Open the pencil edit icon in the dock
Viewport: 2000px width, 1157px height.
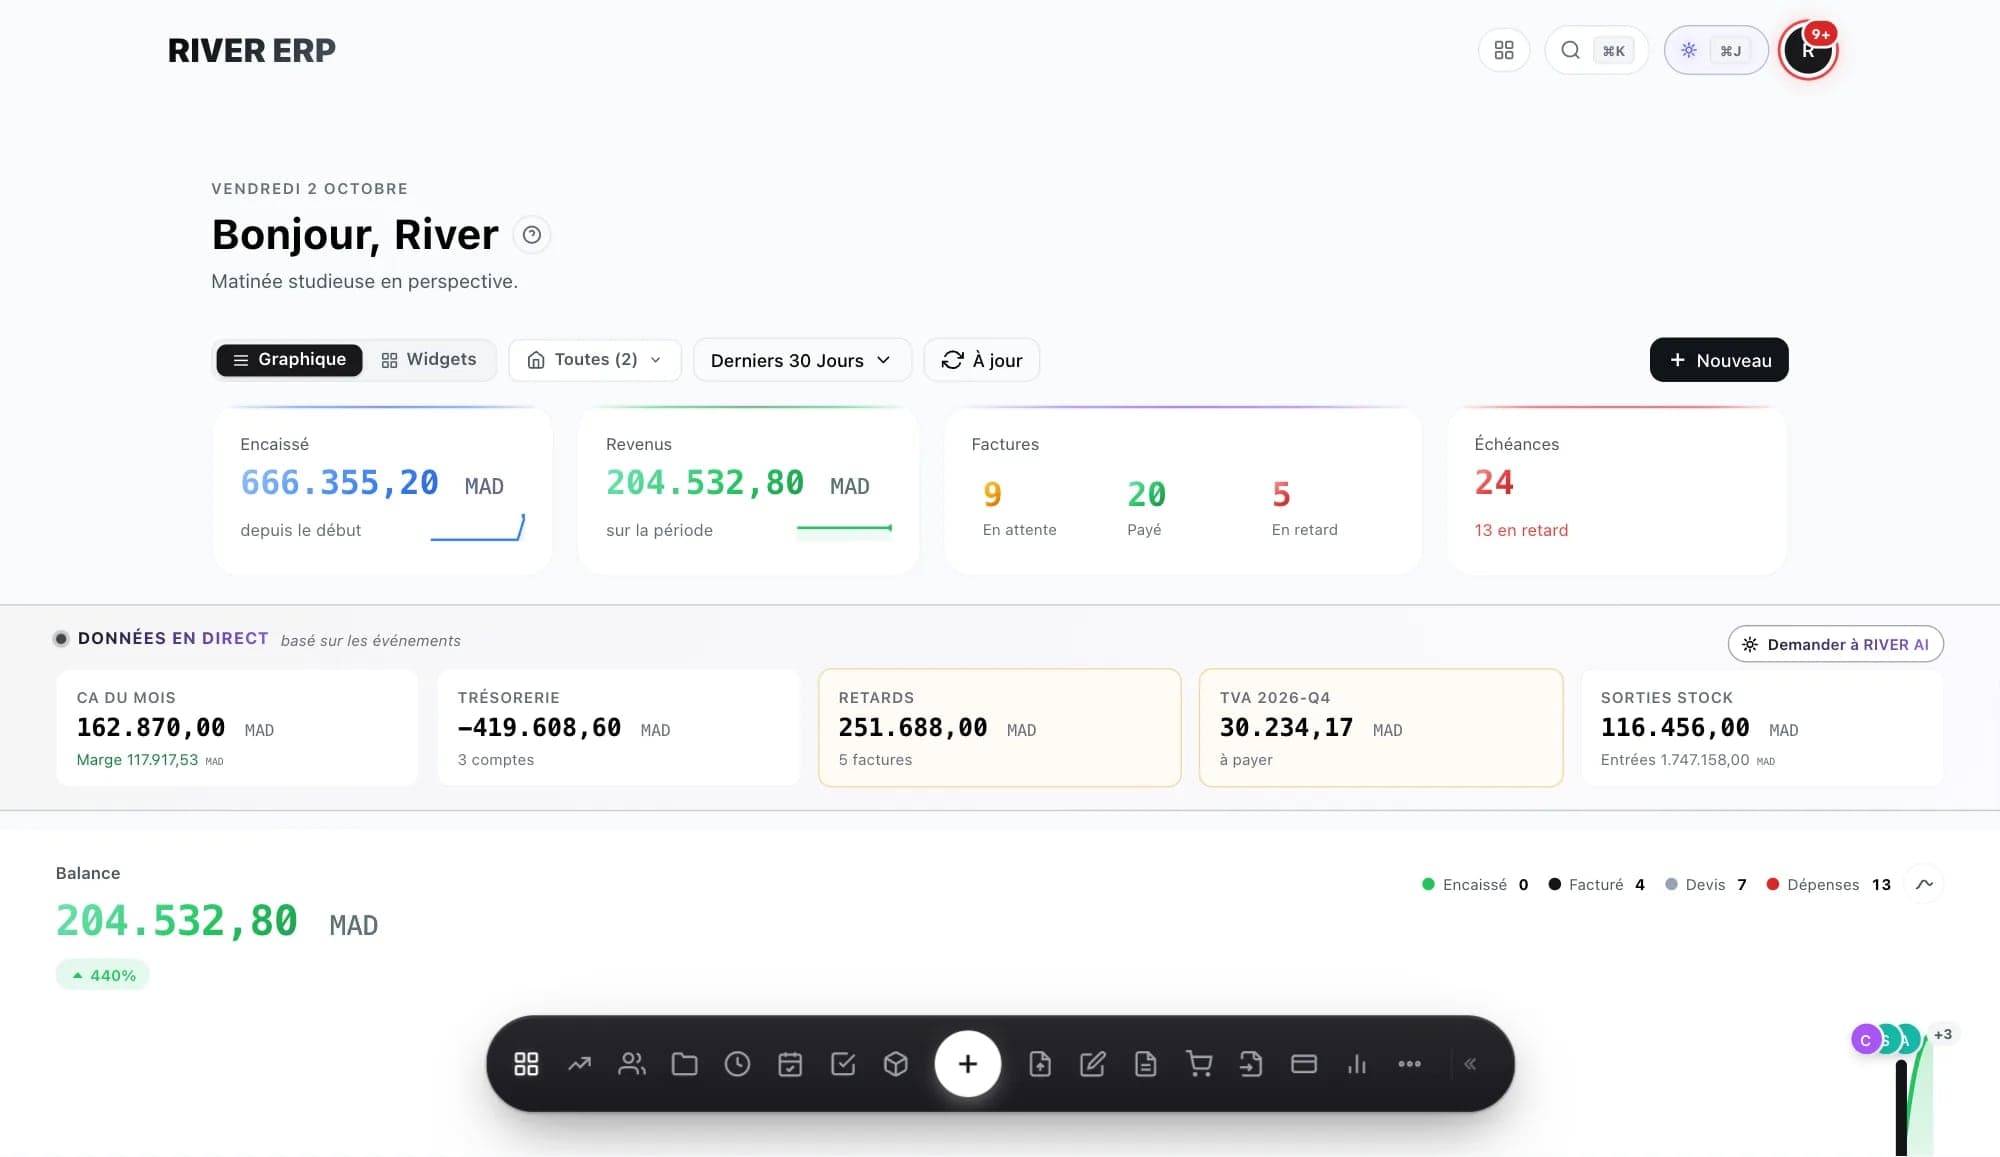[1093, 1064]
